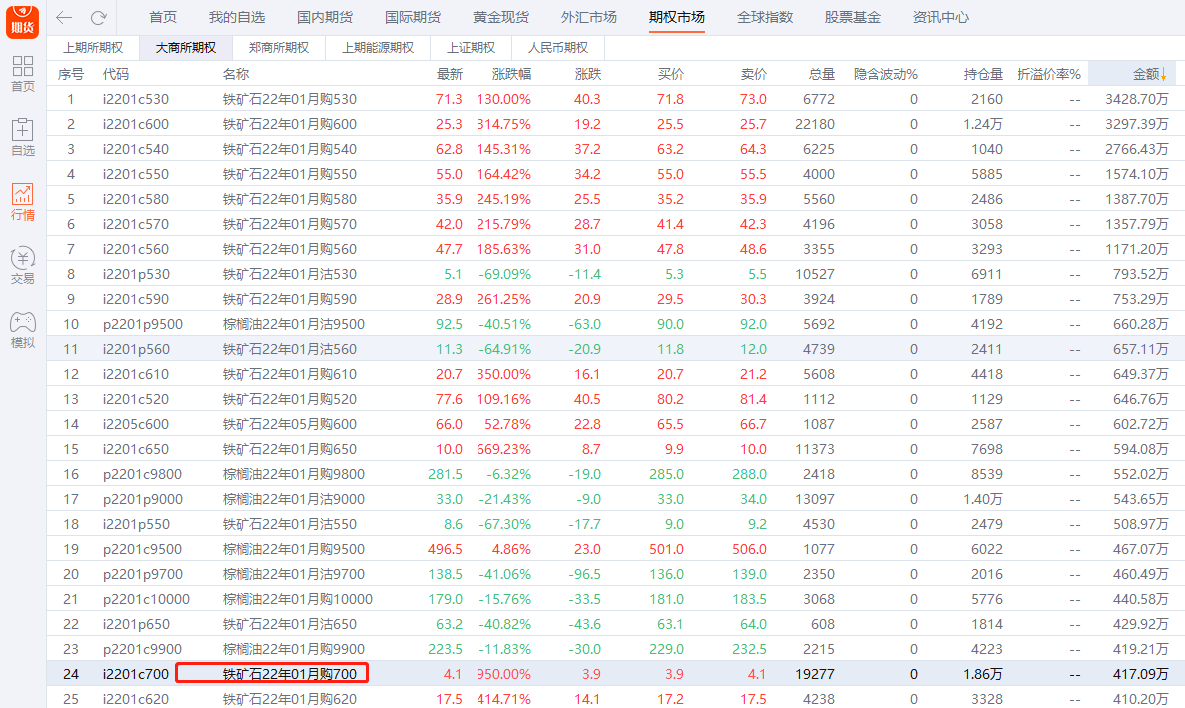The image size is (1185, 708).
Task: Toggle sorting on the 涨跌幅 column header
Action: click(510, 72)
